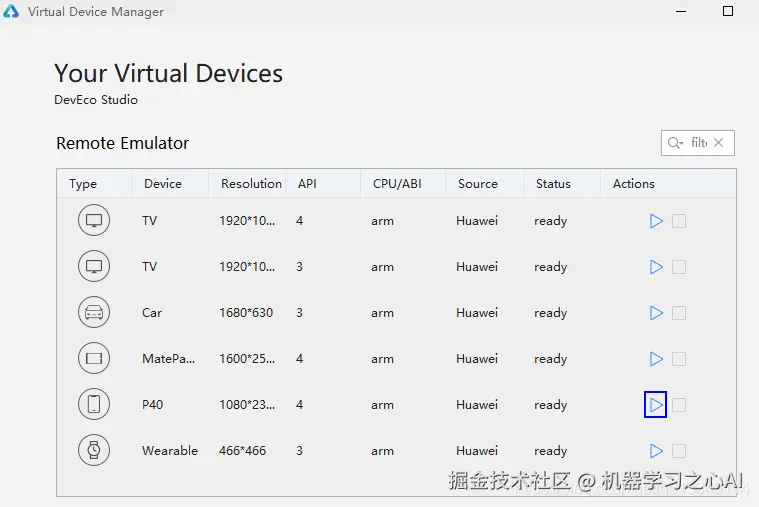Click the stop square for TV API 3
This screenshot has width=759, height=507.
[679, 267]
